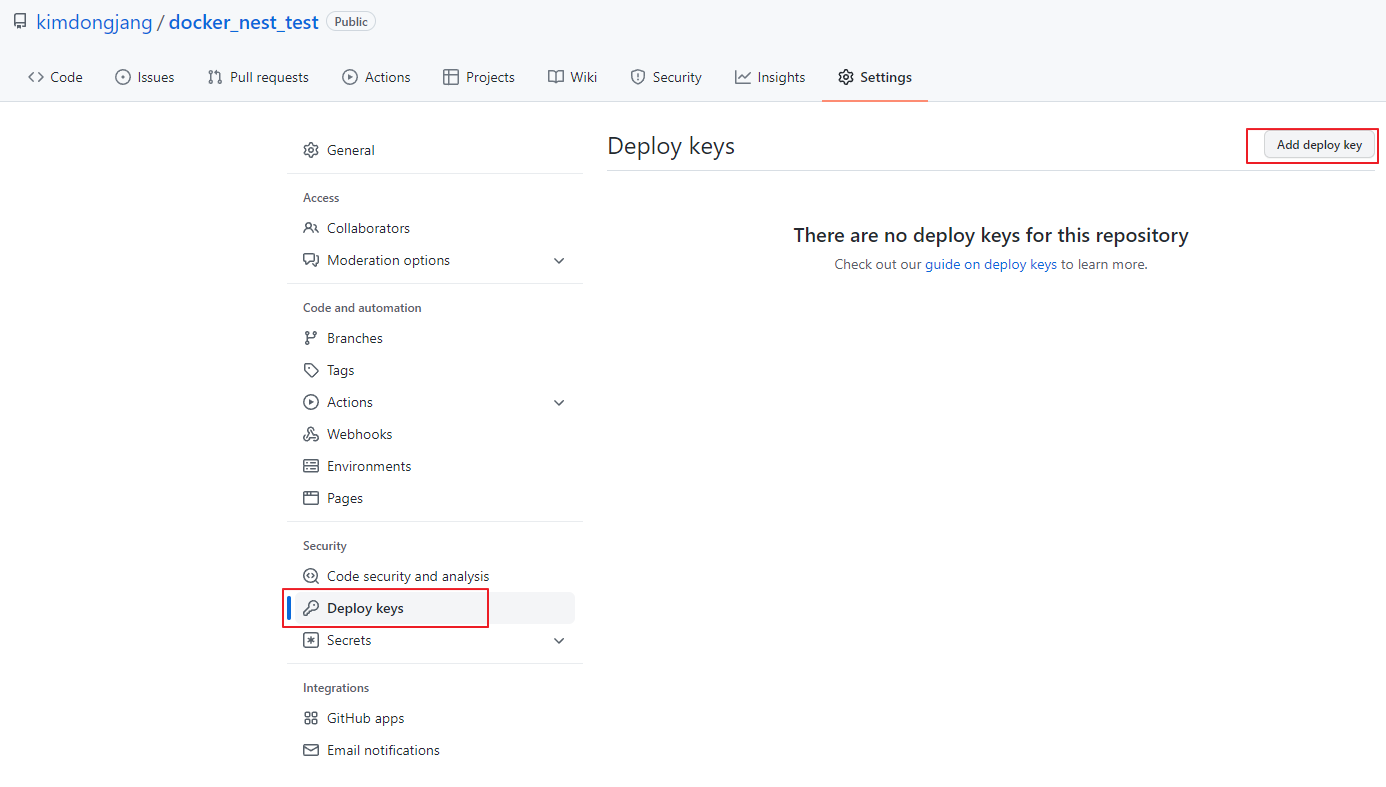Open the docker_nest_test repository link

point(243,22)
